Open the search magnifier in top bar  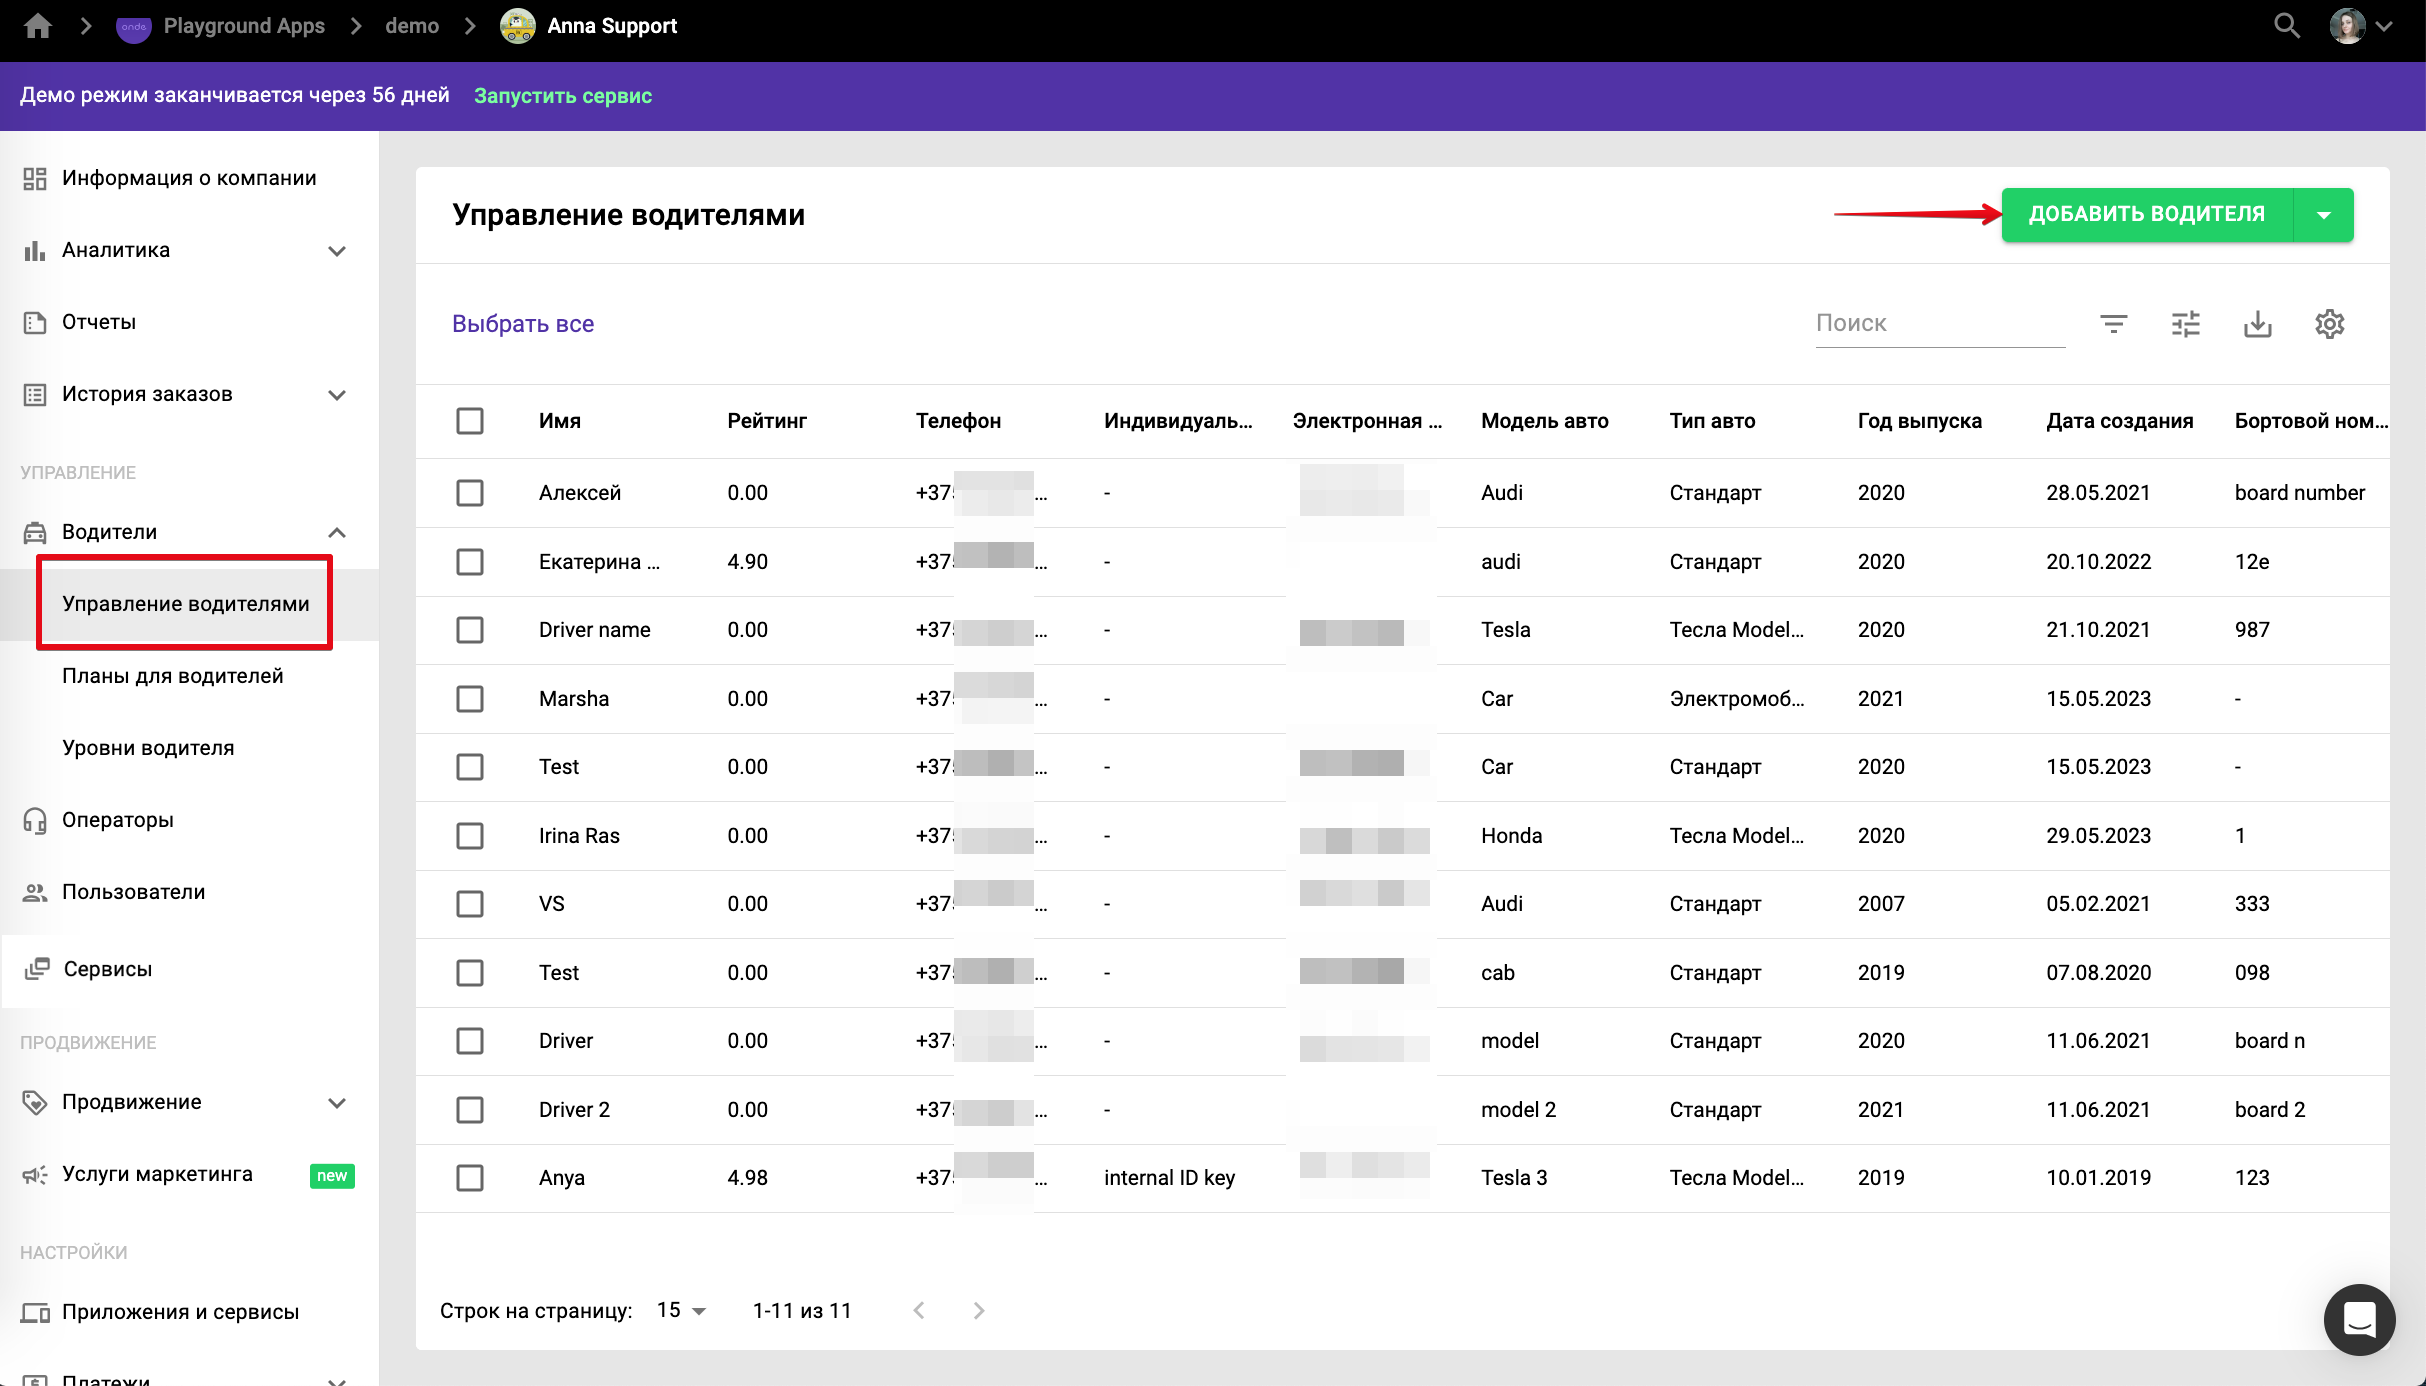click(2286, 26)
